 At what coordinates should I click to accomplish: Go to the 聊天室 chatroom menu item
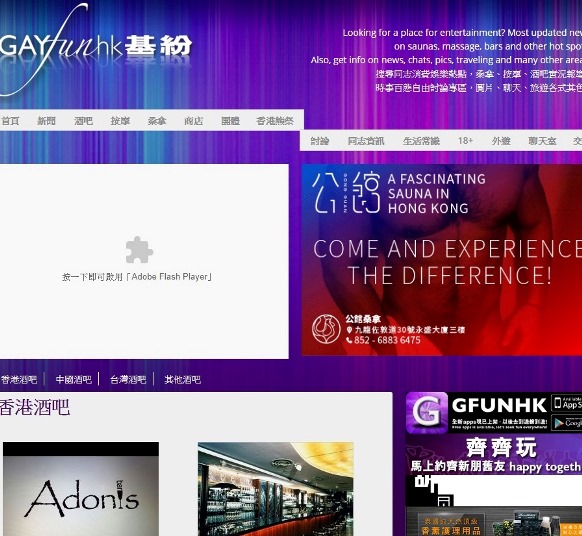542,141
